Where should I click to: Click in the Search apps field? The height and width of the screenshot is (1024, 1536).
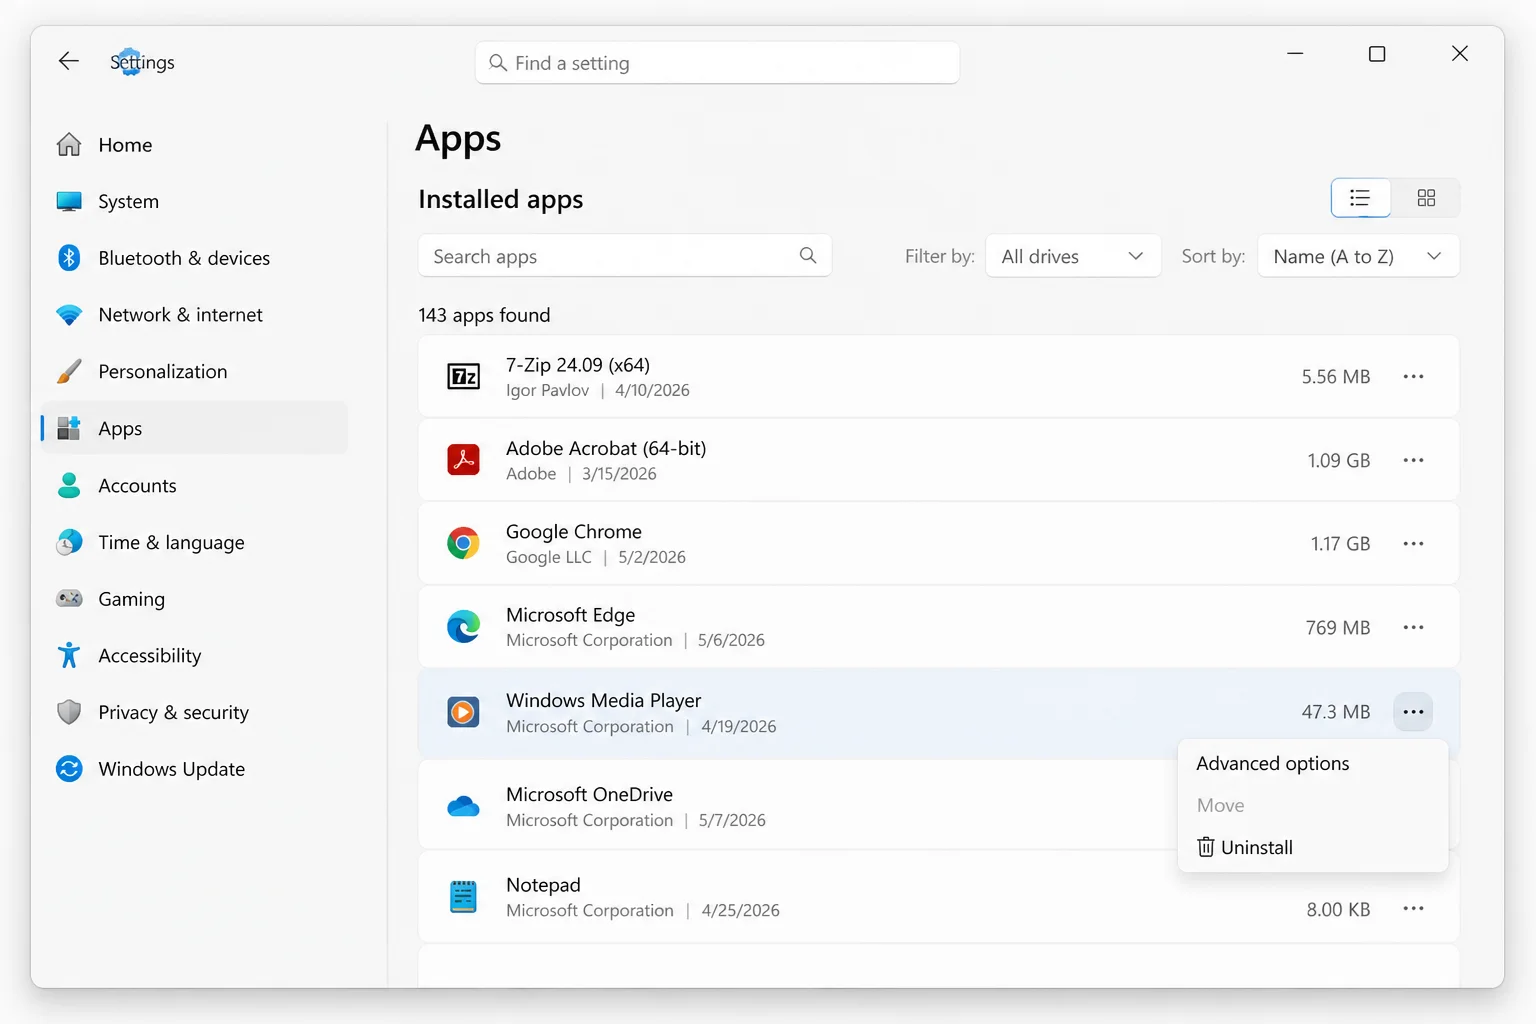[624, 256]
